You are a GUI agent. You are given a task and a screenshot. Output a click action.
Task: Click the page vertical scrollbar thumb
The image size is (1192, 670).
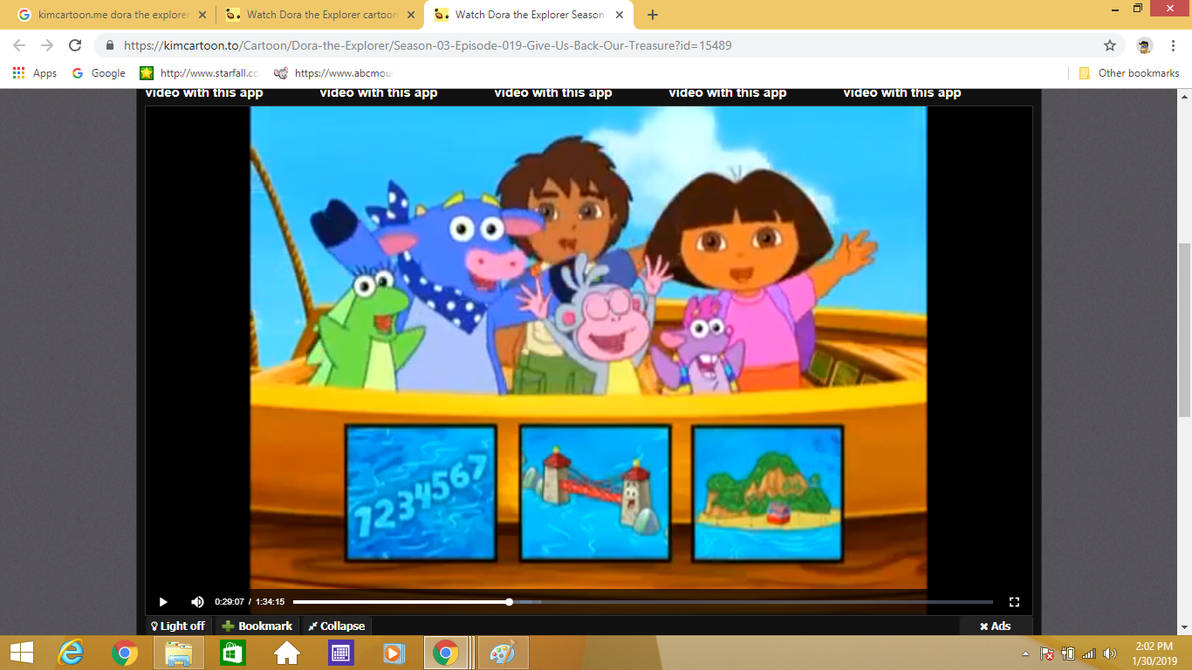[x=1184, y=329]
